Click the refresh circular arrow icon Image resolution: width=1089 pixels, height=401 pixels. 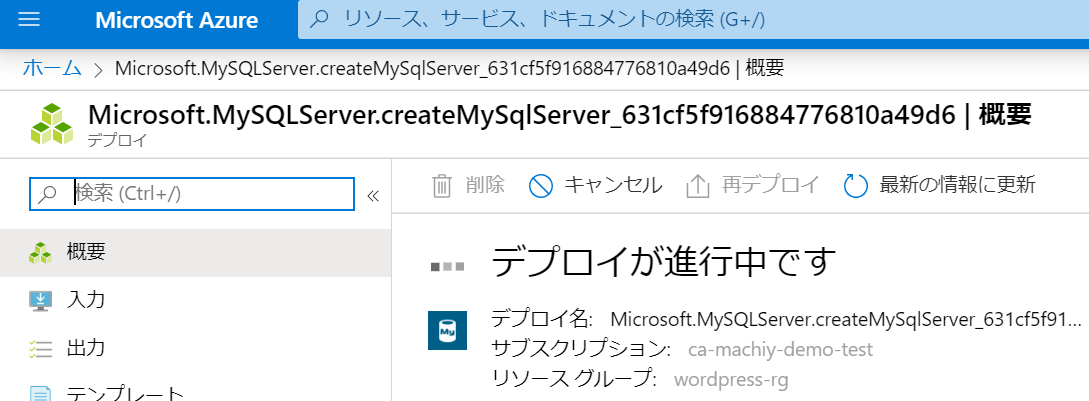tap(856, 185)
